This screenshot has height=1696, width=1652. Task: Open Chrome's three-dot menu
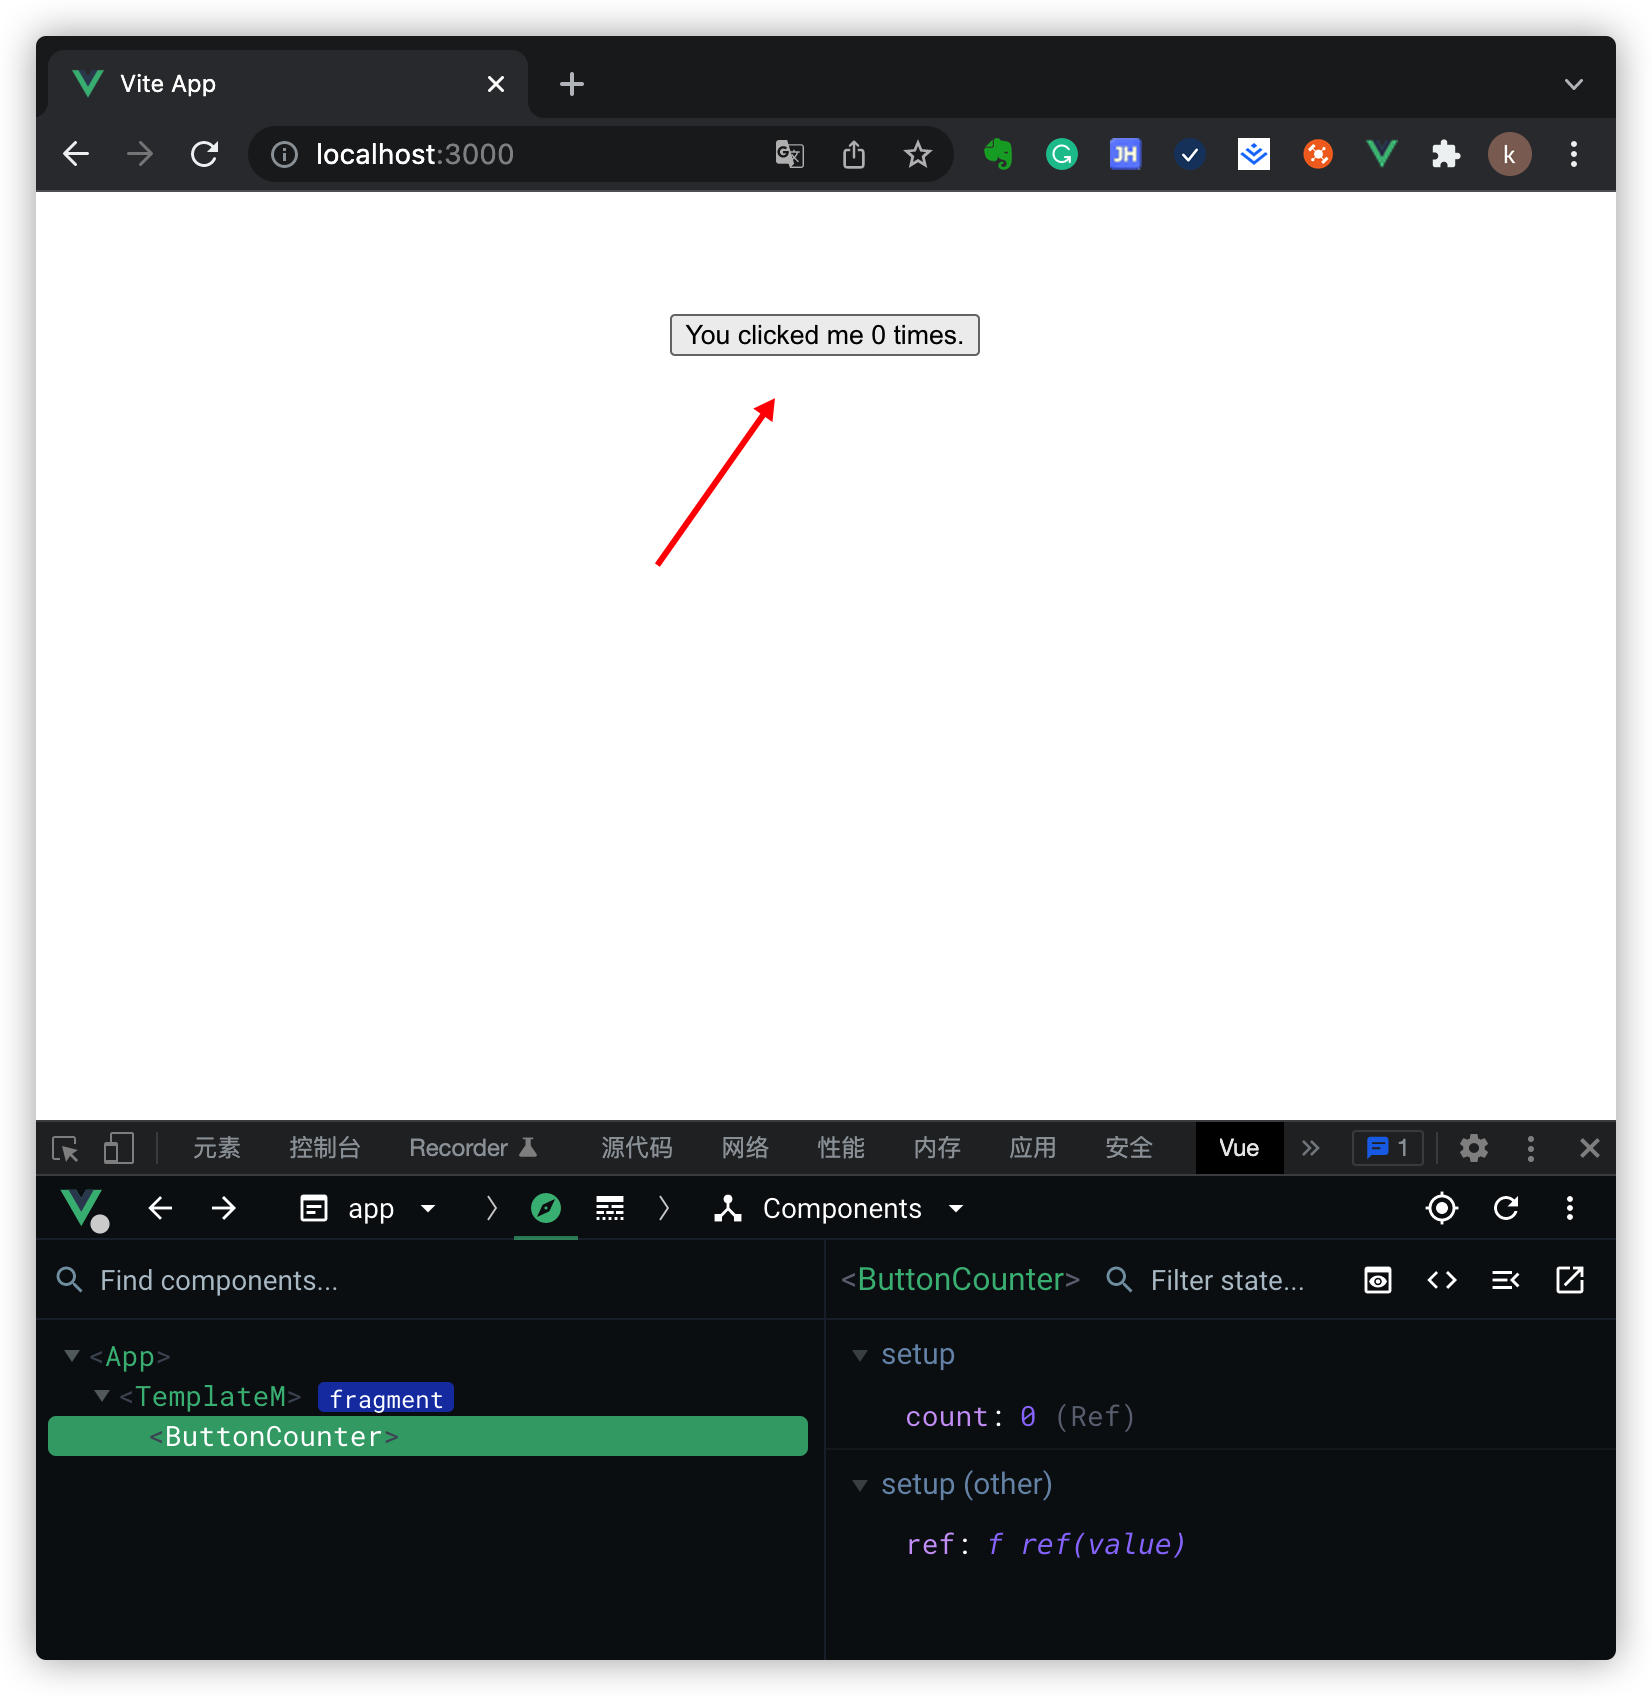click(x=1573, y=154)
